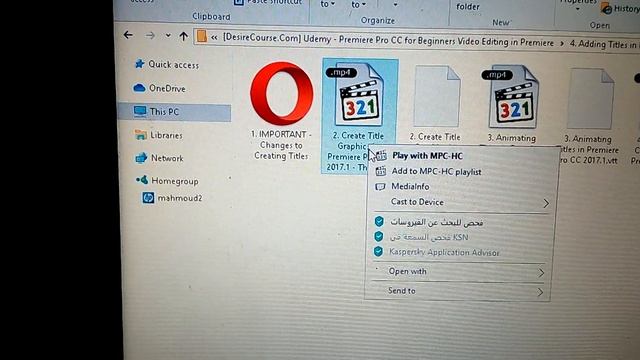This screenshot has width=640, height=360.
Task: Click the OneDrive cloud icon
Action: pyautogui.click(x=139, y=87)
